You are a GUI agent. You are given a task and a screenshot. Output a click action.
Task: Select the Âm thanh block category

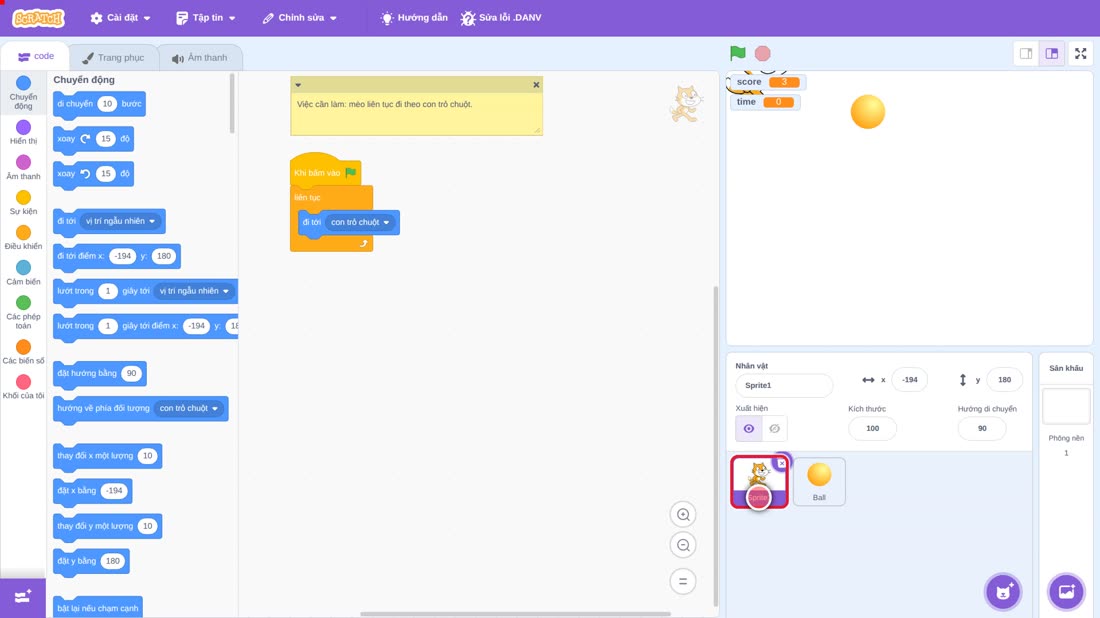click(x=23, y=167)
